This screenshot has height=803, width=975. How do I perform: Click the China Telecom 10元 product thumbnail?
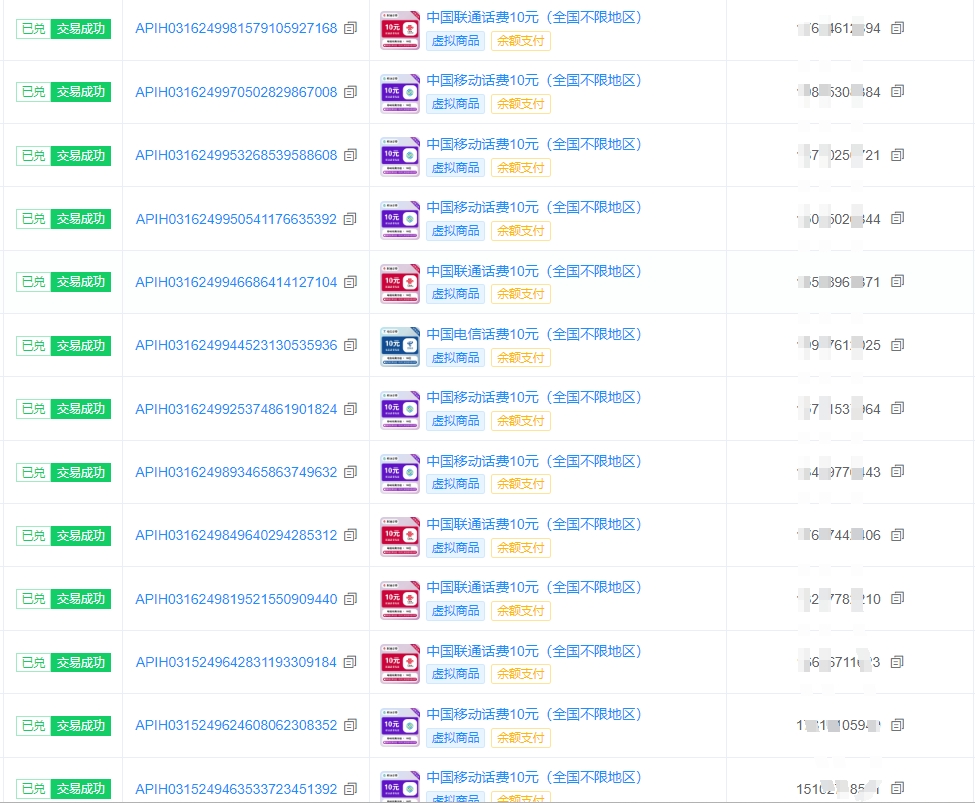[400, 346]
